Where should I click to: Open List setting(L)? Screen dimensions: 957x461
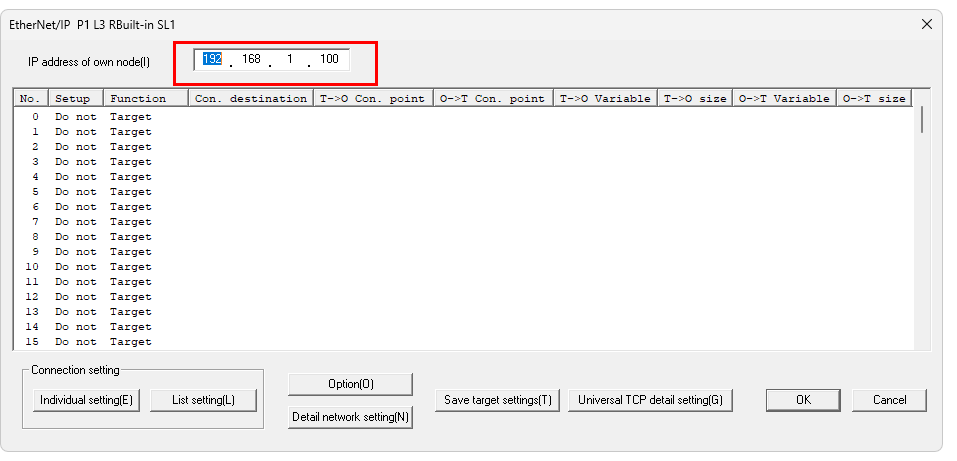203,400
